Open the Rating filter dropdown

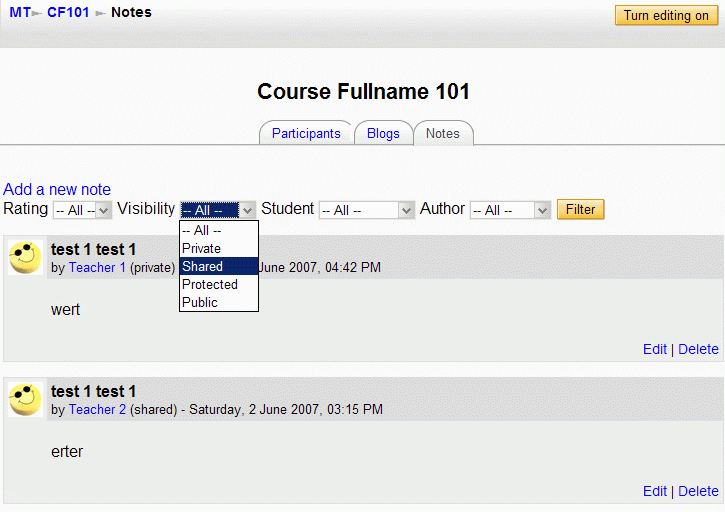click(x=82, y=210)
